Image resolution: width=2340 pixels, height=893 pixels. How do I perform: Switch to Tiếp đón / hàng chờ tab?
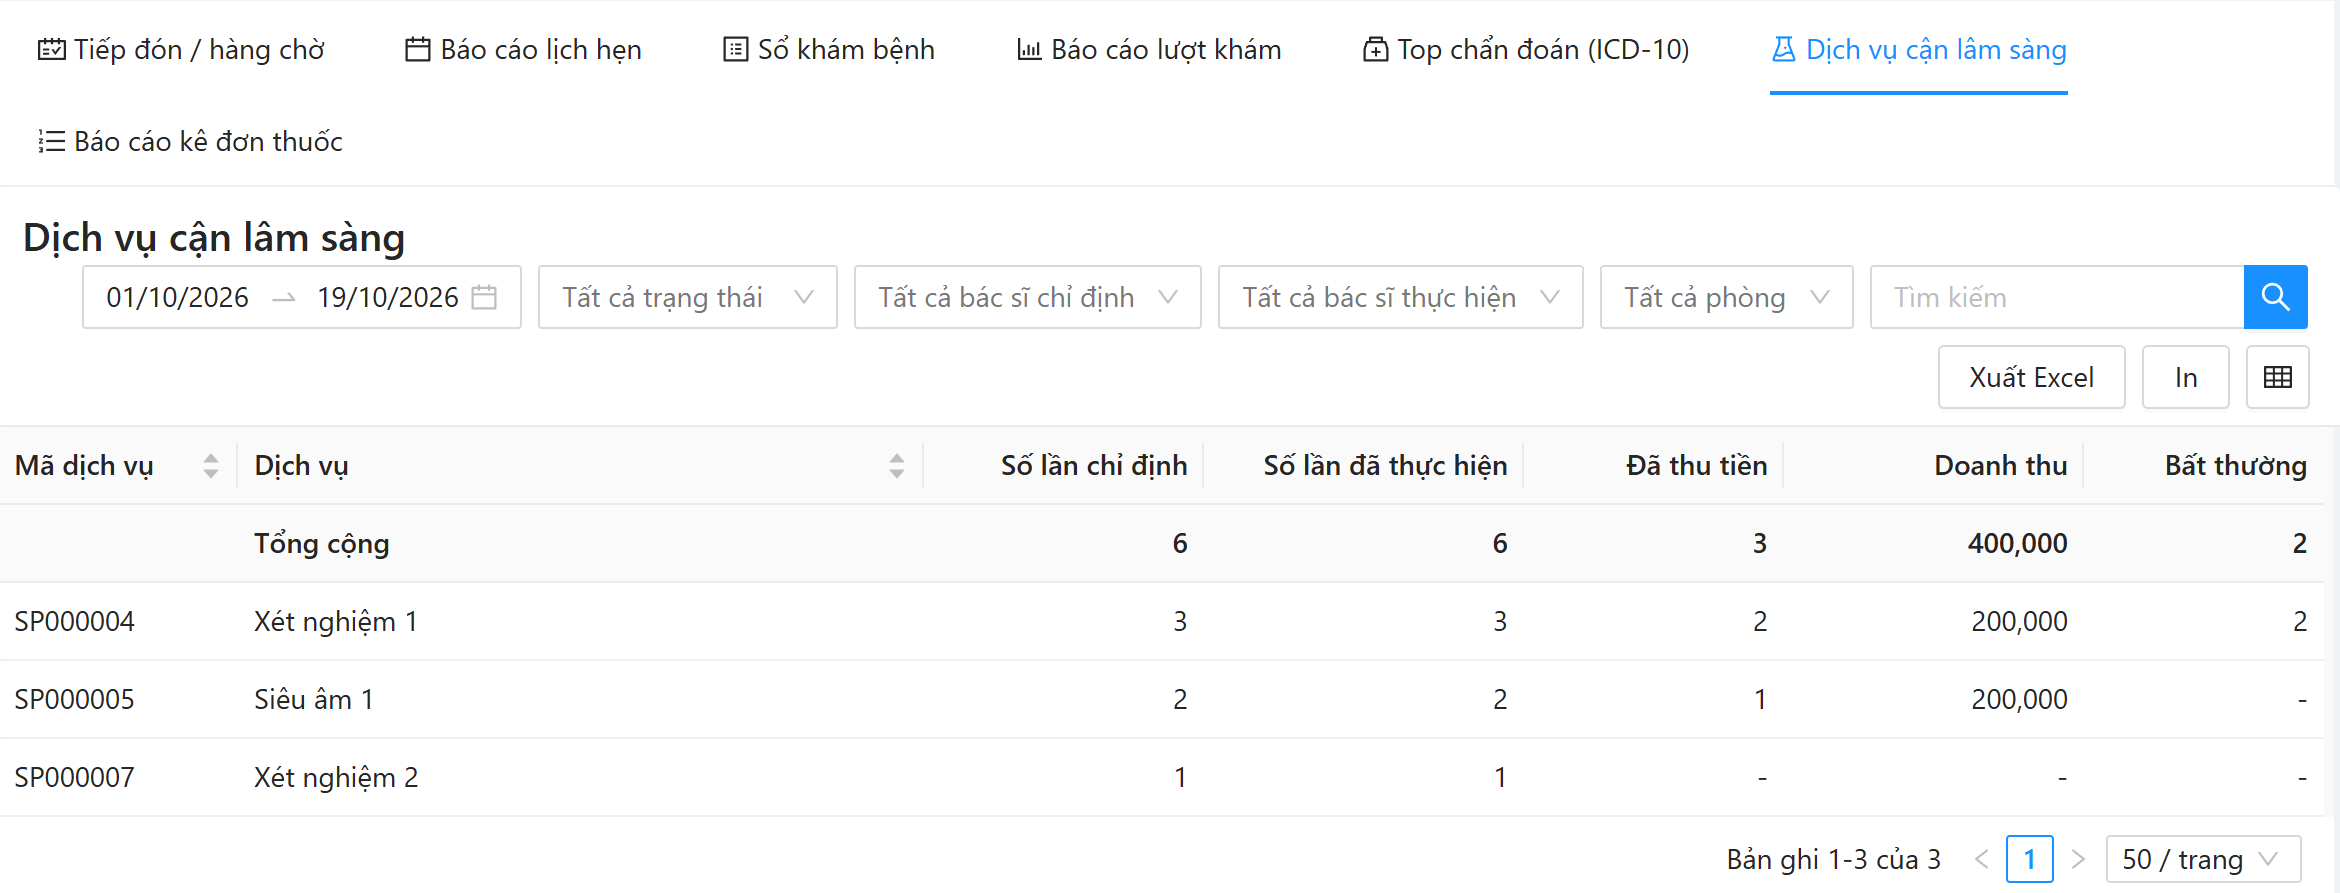(x=181, y=49)
